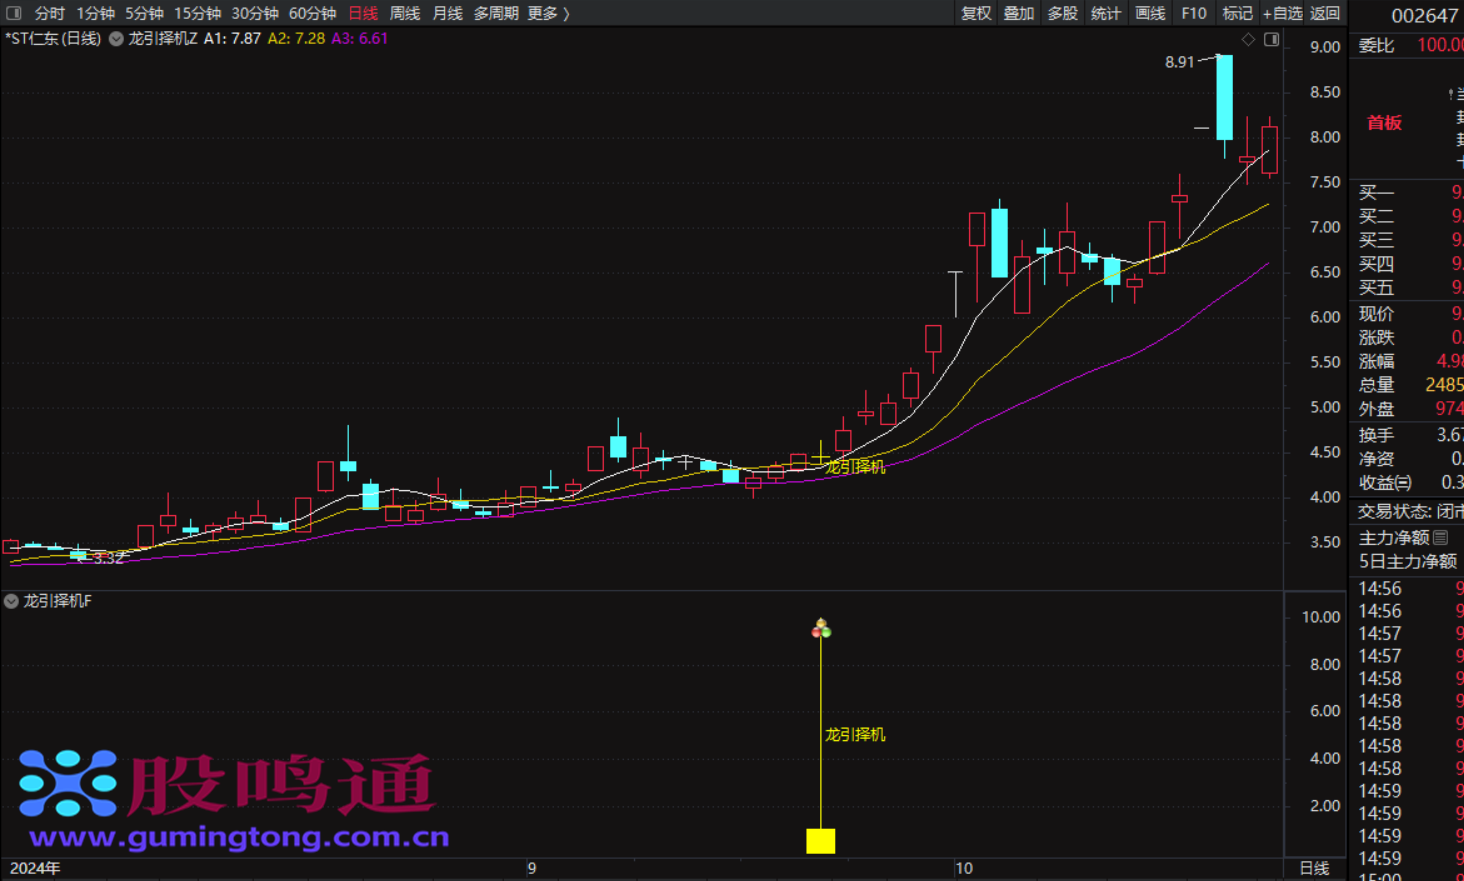Switch to the 周线 weekly tab
The width and height of the screenshot is (1464, 881).
point(405,13)
